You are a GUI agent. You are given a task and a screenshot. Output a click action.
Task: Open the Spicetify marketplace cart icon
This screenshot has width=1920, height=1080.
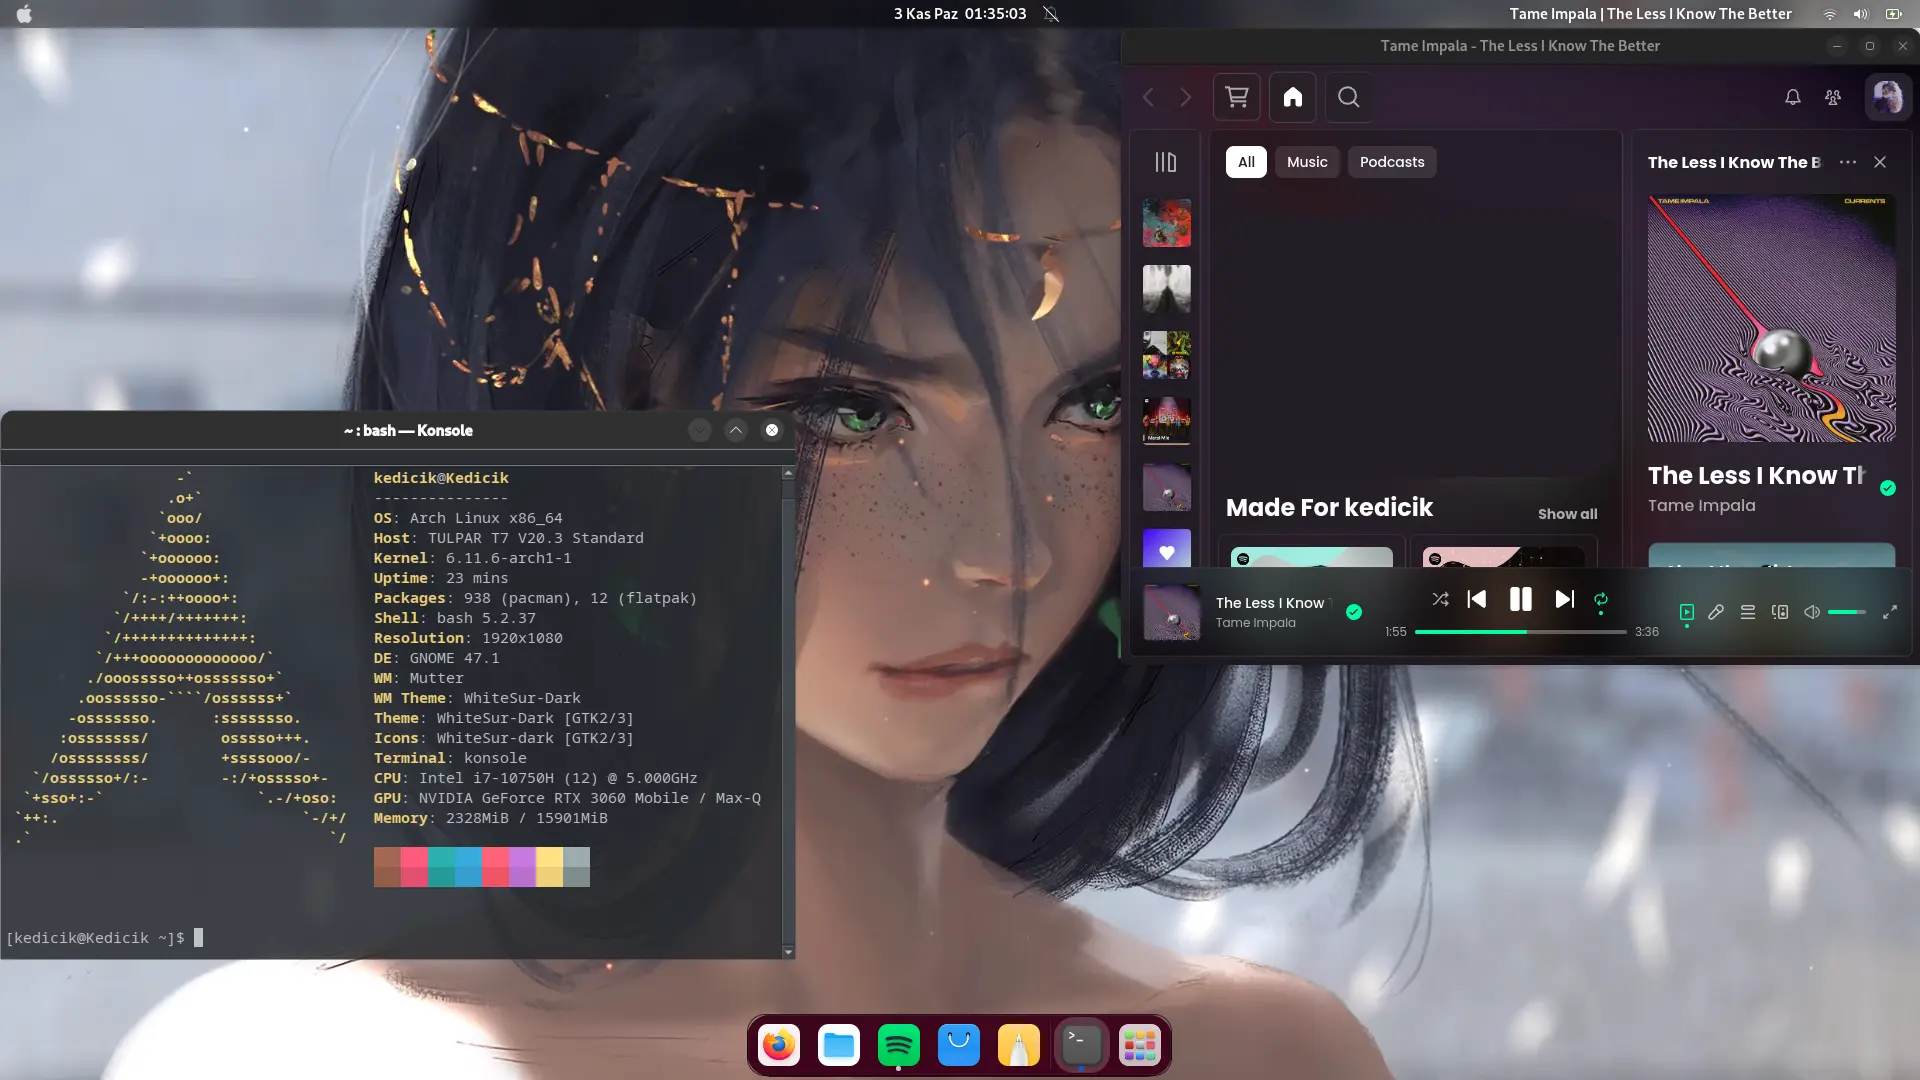1237,97
